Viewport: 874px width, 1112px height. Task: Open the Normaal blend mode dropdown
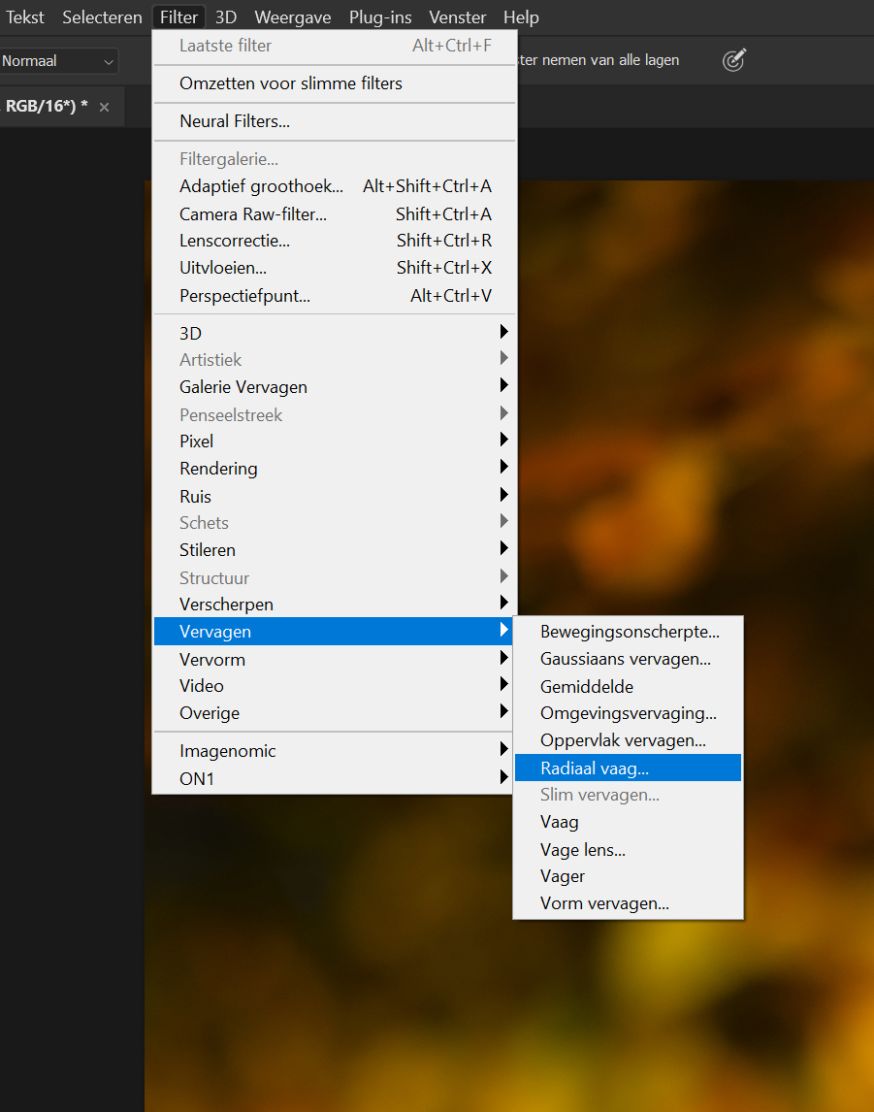point(58,61)
